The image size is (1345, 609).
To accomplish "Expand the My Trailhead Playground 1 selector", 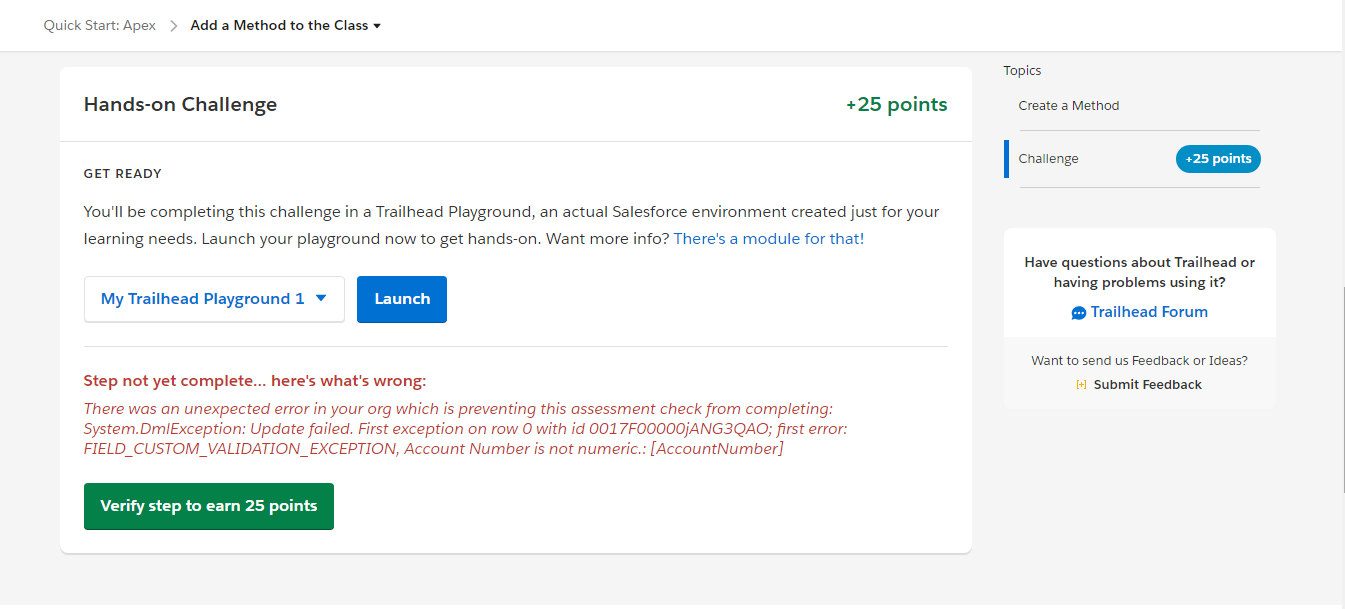I will (x=214, y=299).
